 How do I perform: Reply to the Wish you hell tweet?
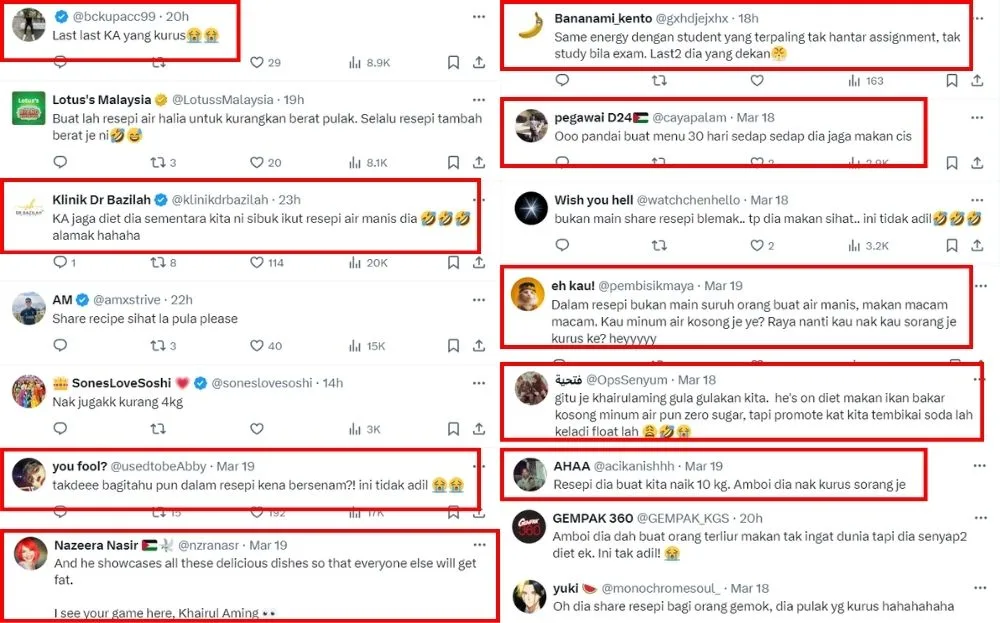(x=561, y=245)
